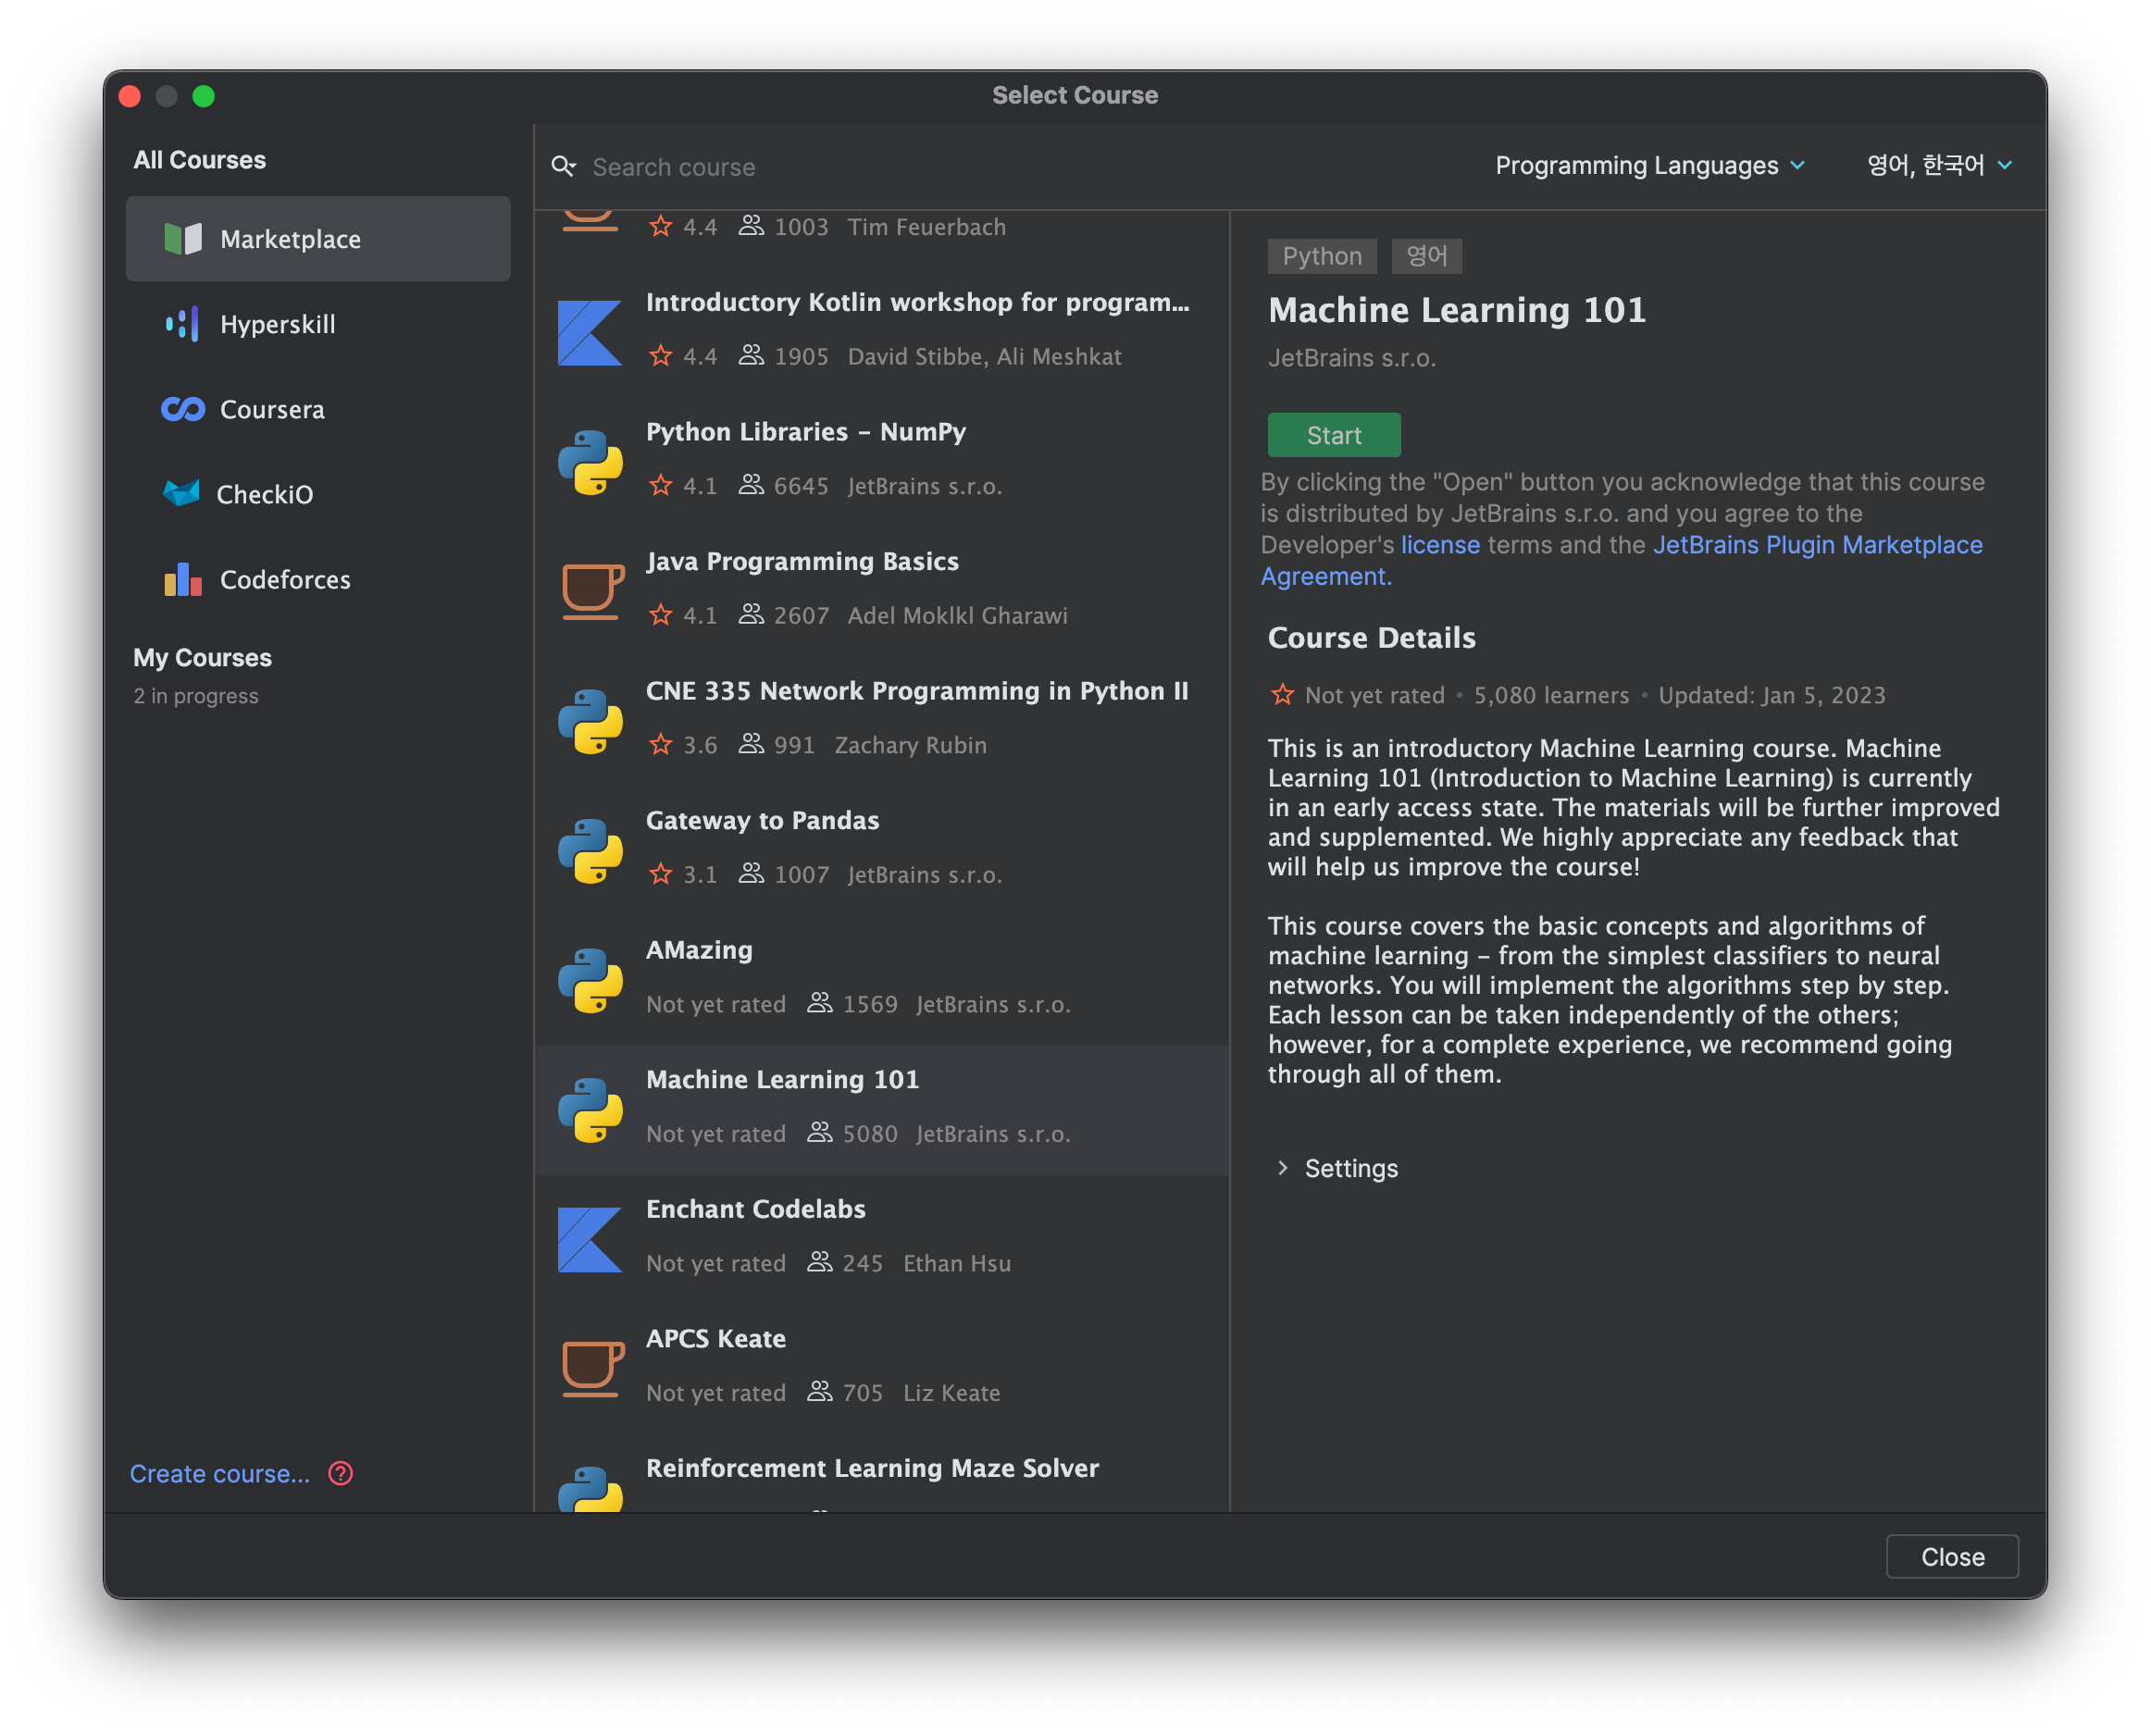Click the Codeforces bar chart icon
Viewport: 2151px width, 1736px height.
click(182, 579)
